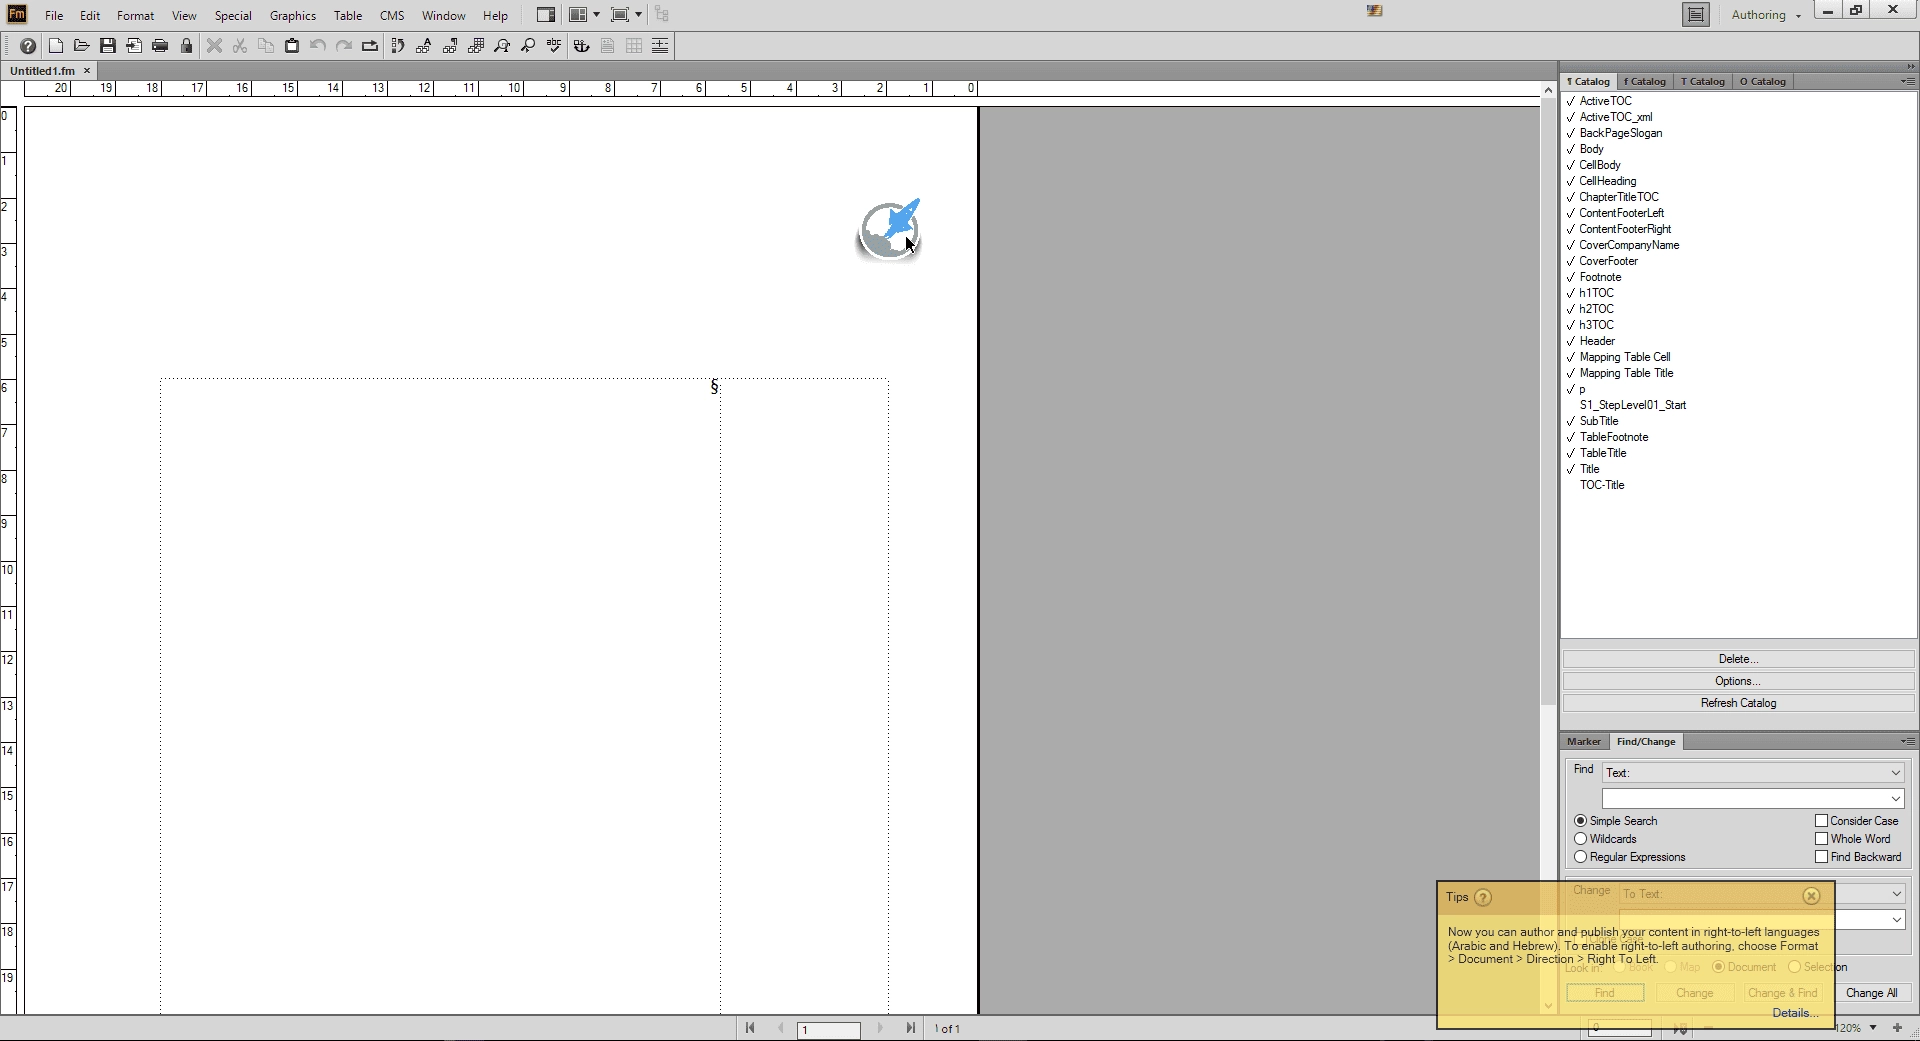Image resolution: width=1920 pixels, height=1041 pixels.
Task: Open the arrange documents dropdown arrow
Action: coord(596,15)
